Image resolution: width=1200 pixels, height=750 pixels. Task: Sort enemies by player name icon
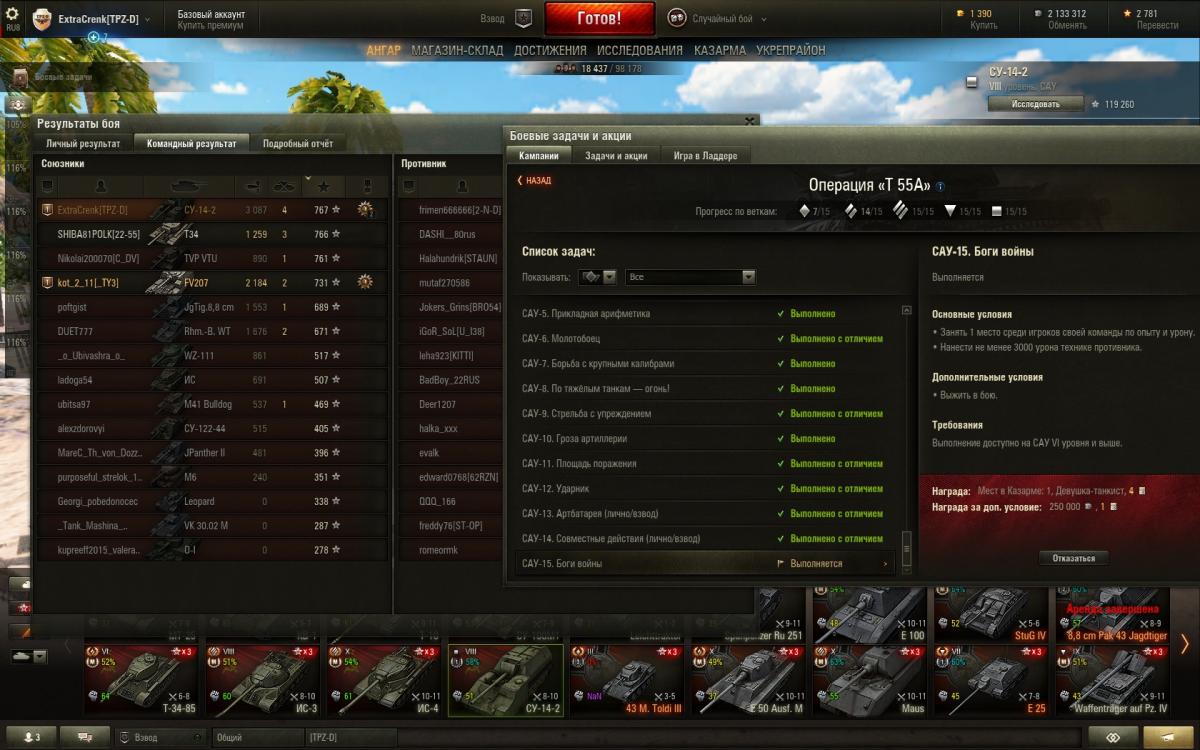click(x=462, y=186)
